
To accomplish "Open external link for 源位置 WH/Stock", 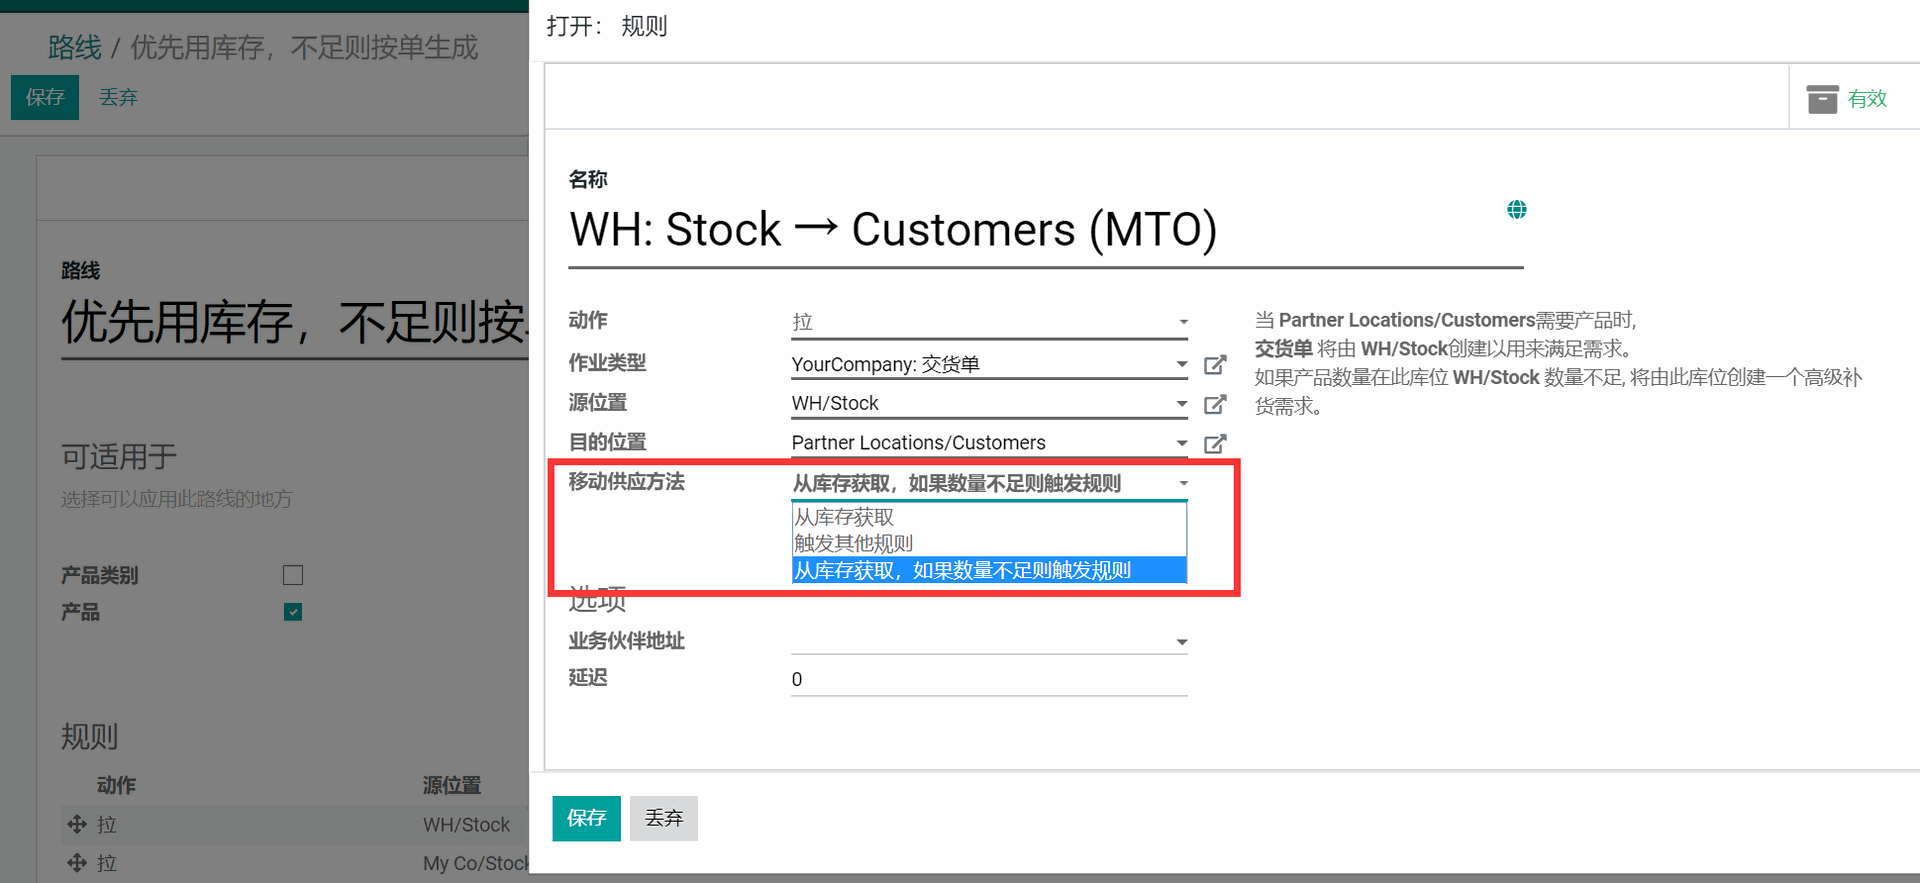I will coord(1215,404).
